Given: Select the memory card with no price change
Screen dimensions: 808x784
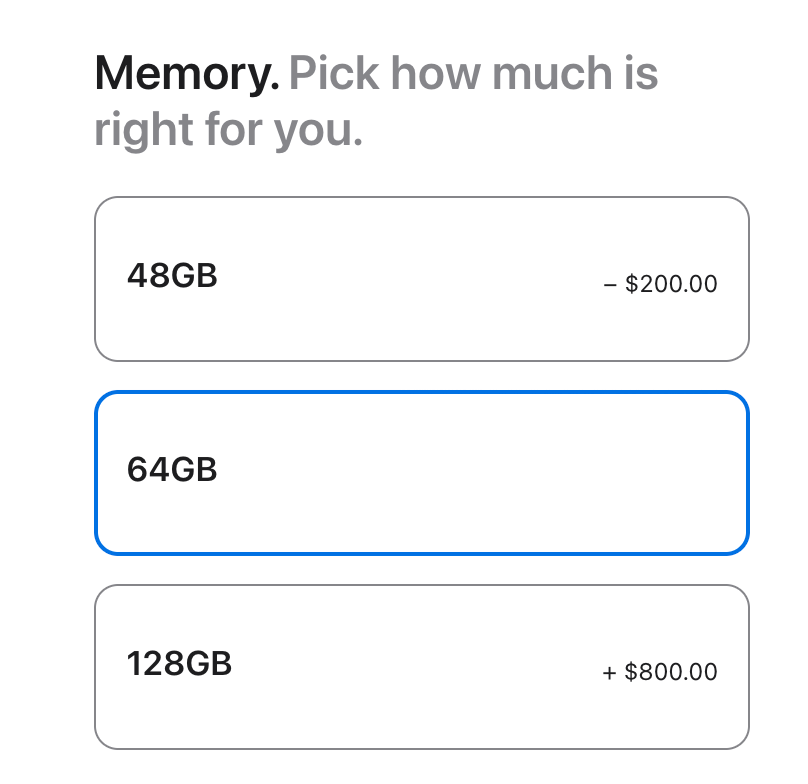Looking at the screenshot, I should [x=421, y=472].
